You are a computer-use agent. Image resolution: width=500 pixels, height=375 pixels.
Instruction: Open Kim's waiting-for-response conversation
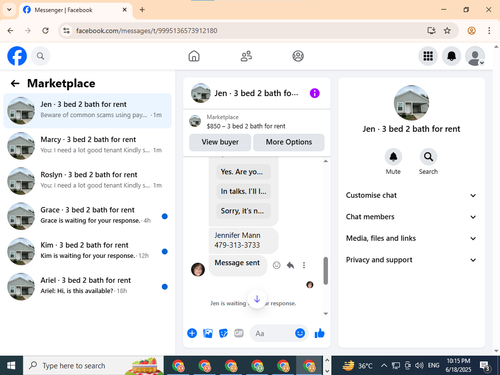(87, 251)
